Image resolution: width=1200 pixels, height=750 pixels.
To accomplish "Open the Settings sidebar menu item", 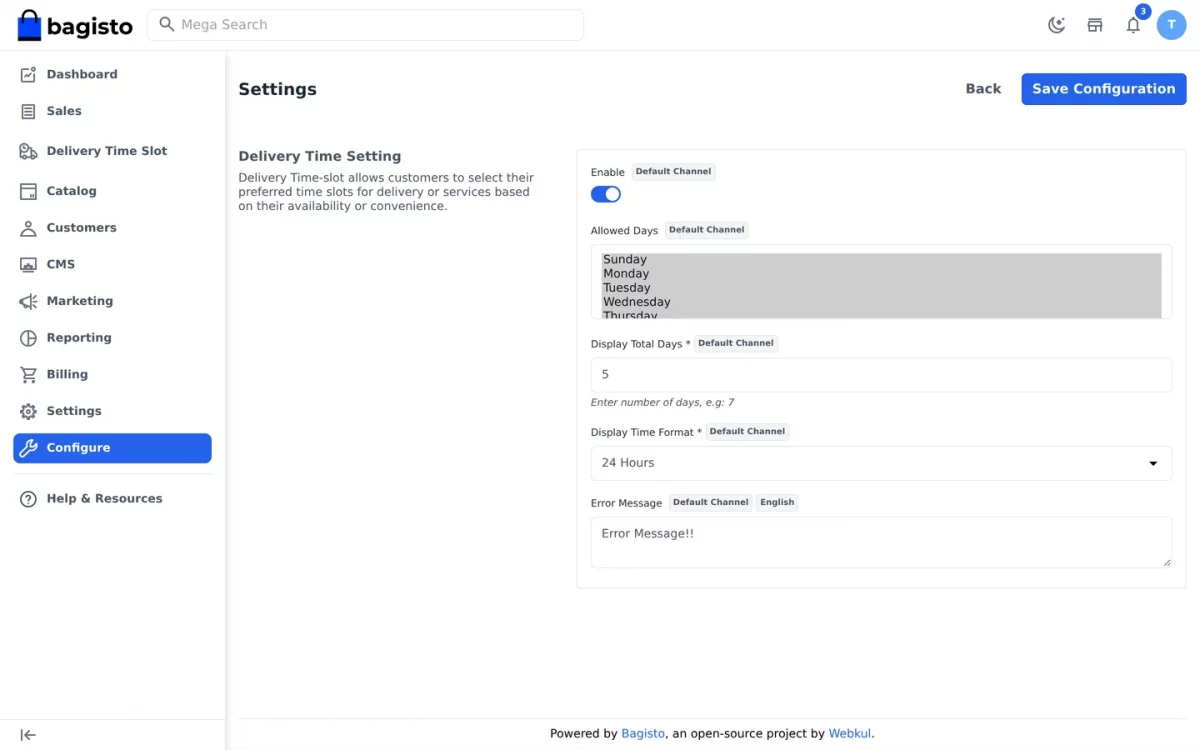I will (112, 411).
